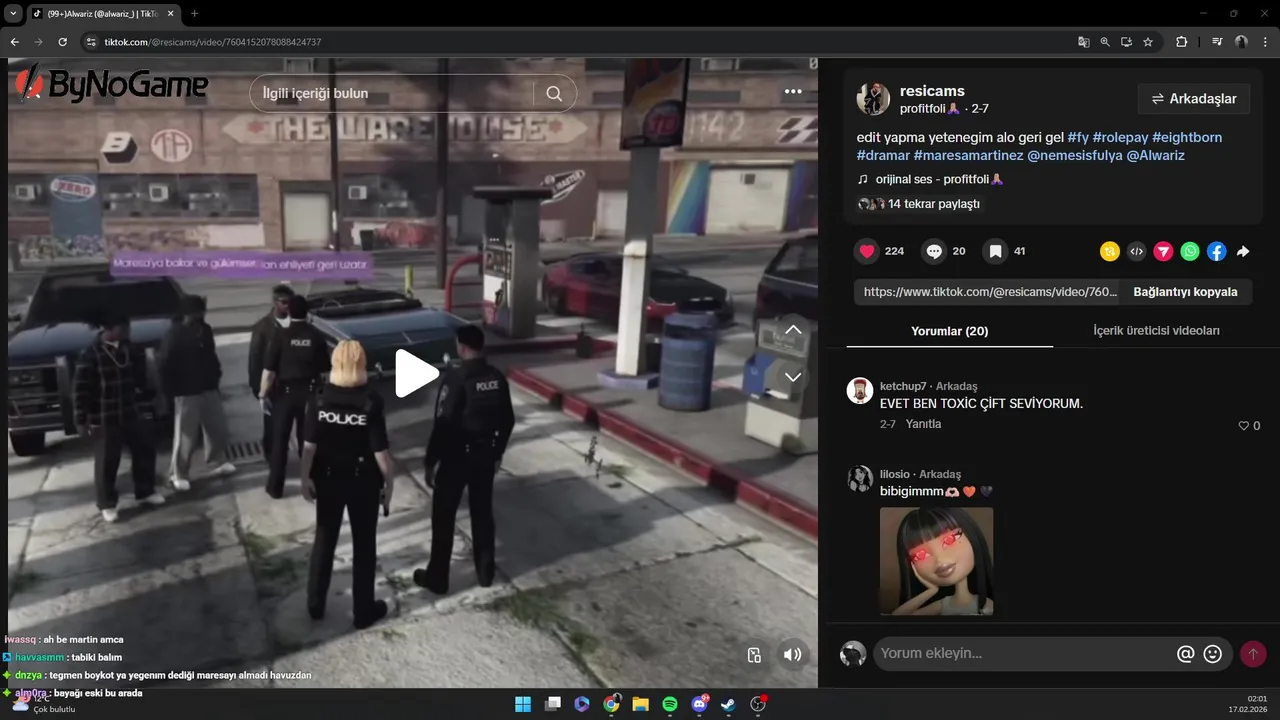Open the Chrome profile avatar
Viewport: 1280px width, 720px height.
tap(1241, 42)
